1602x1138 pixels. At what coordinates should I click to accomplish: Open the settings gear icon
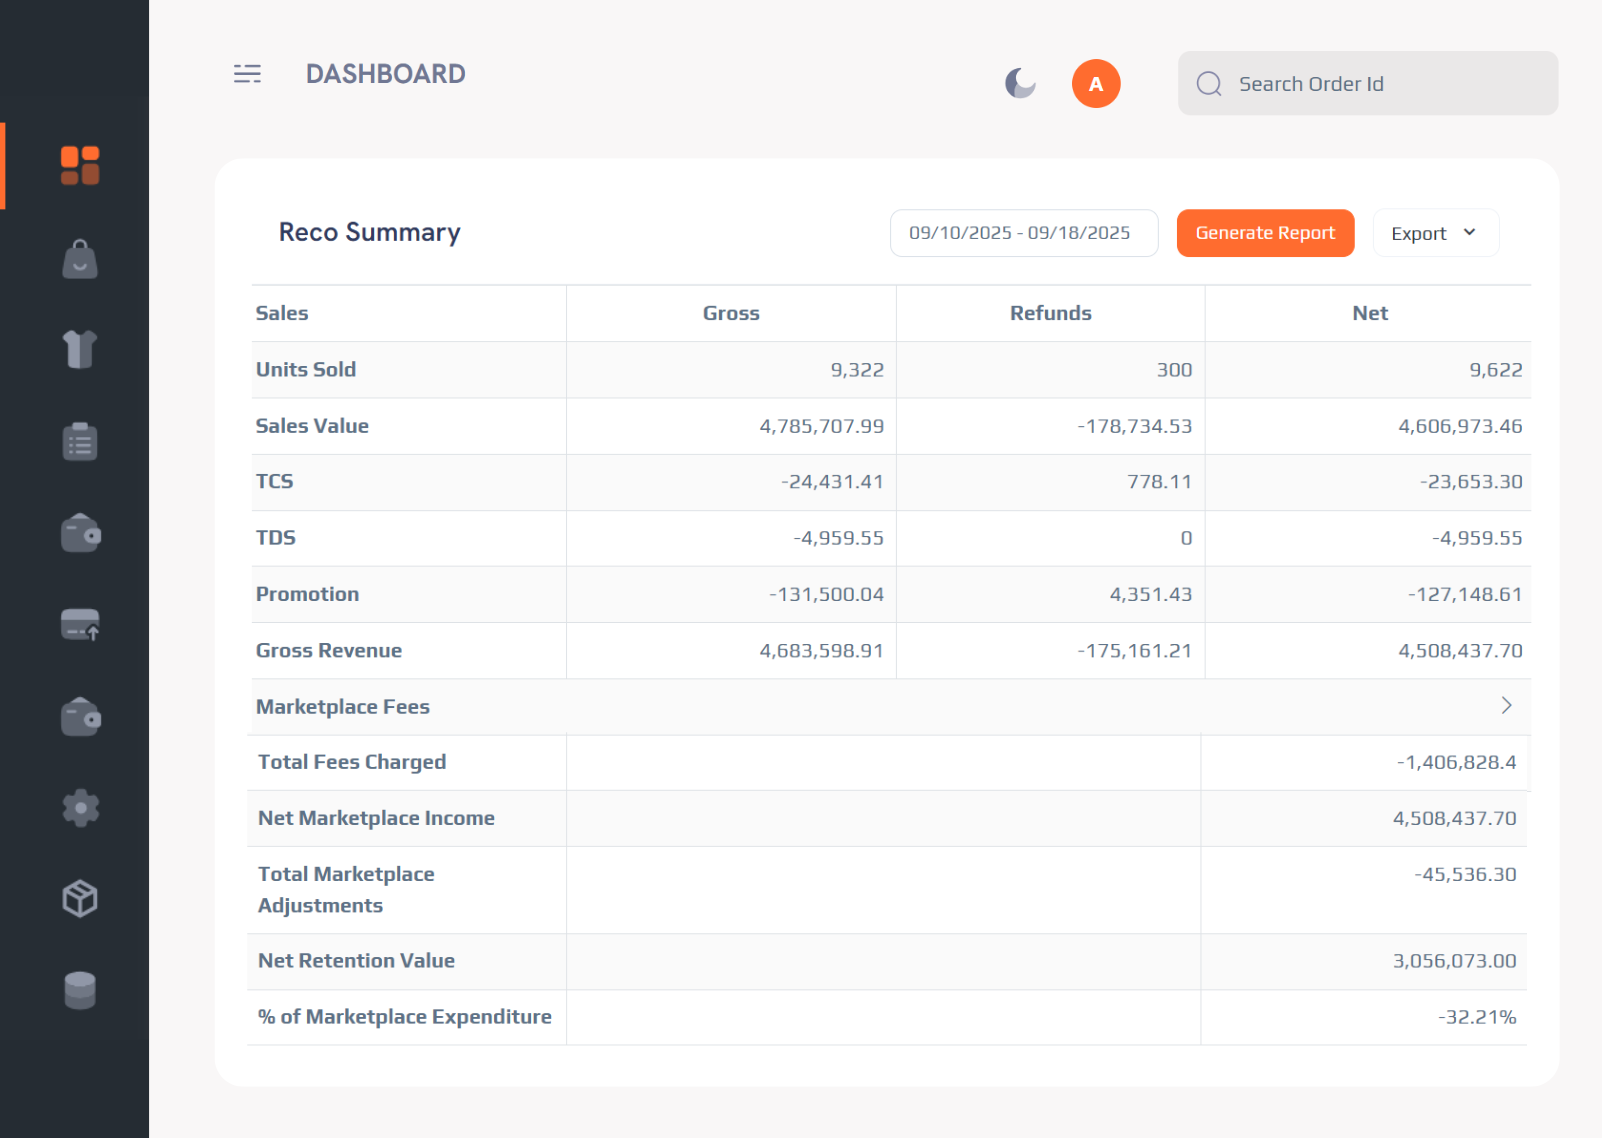tap(80, 808)
